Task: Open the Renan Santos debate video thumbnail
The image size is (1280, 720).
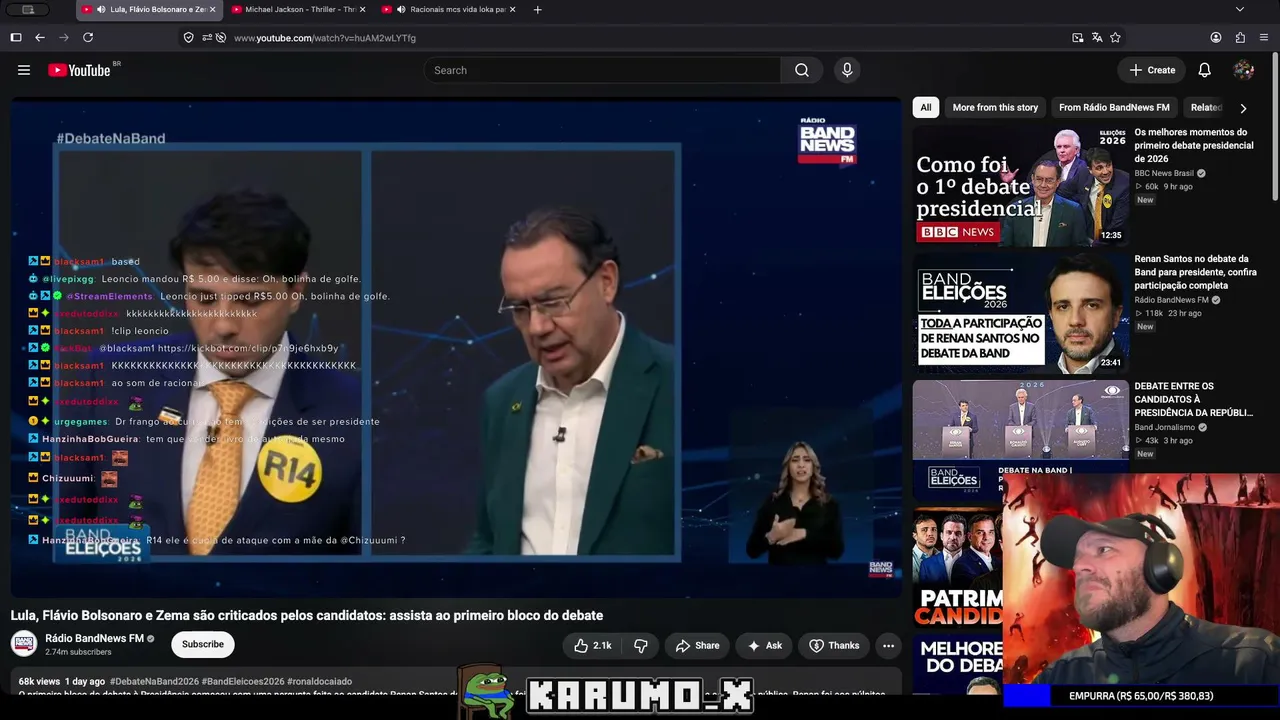Action: coord(1020,312)
